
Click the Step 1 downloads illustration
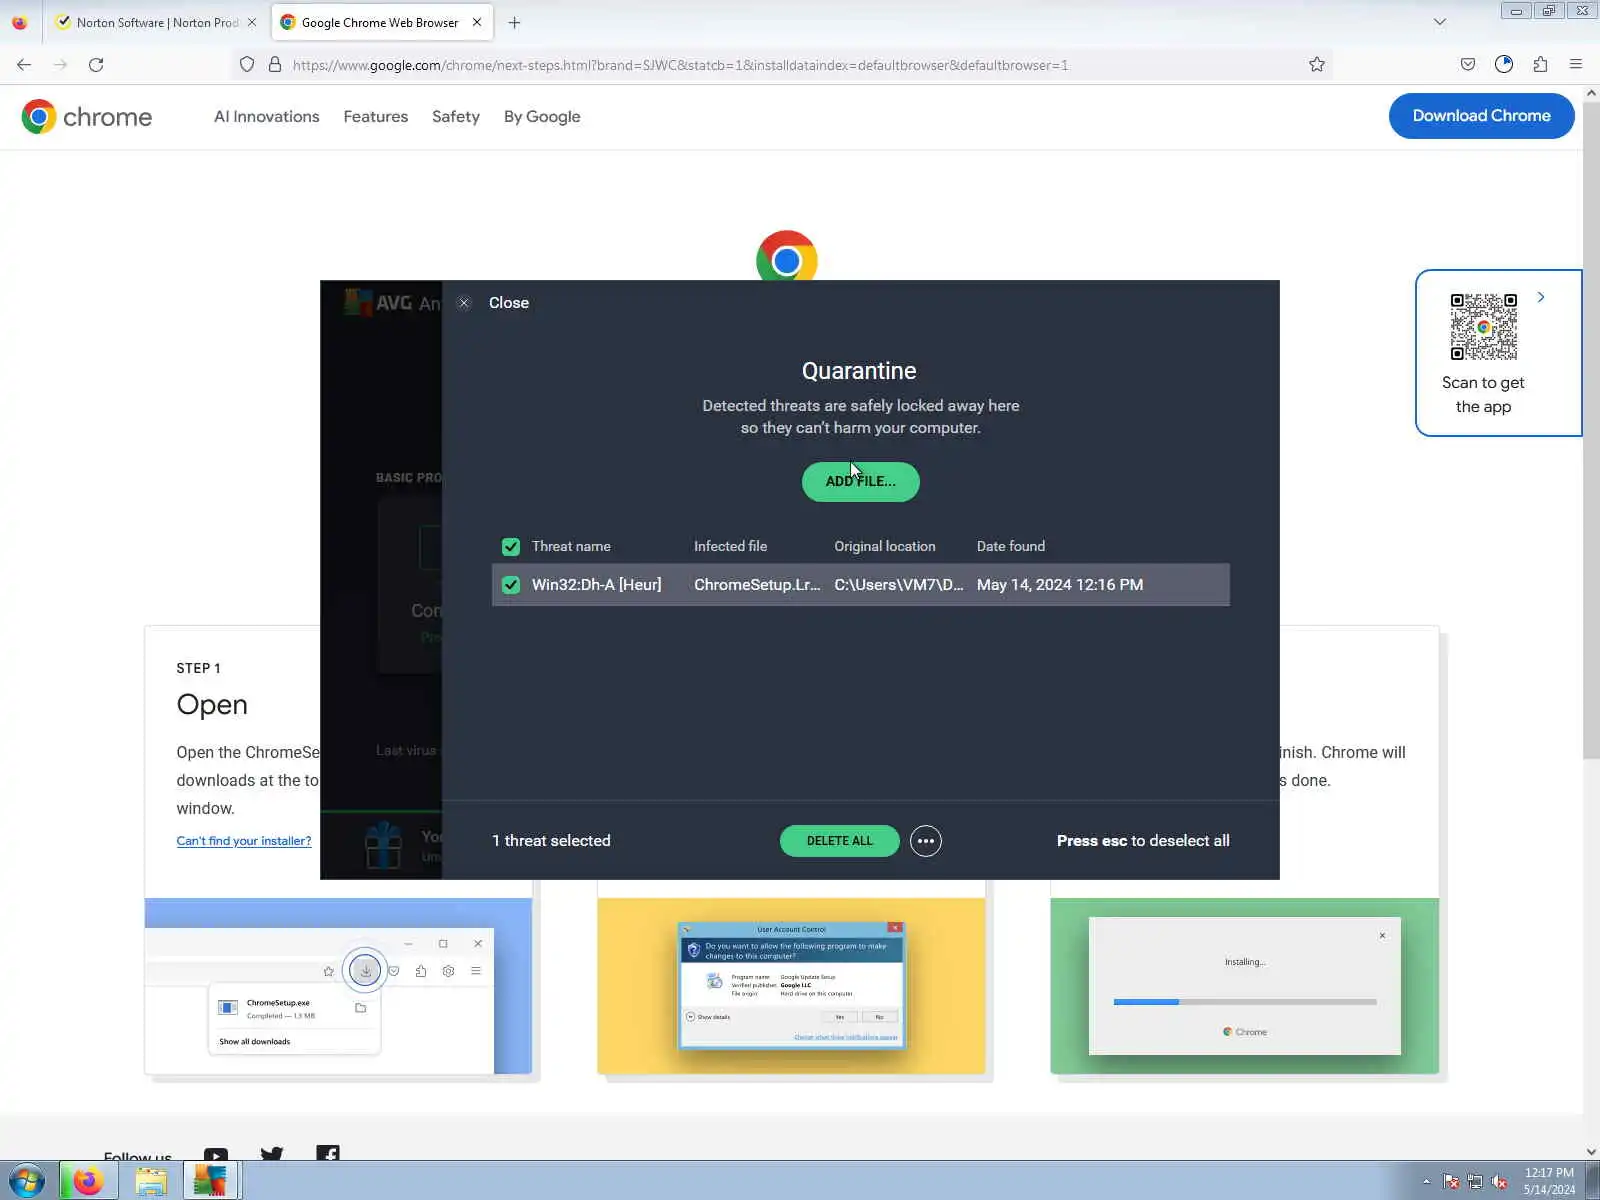pos(338,986)
